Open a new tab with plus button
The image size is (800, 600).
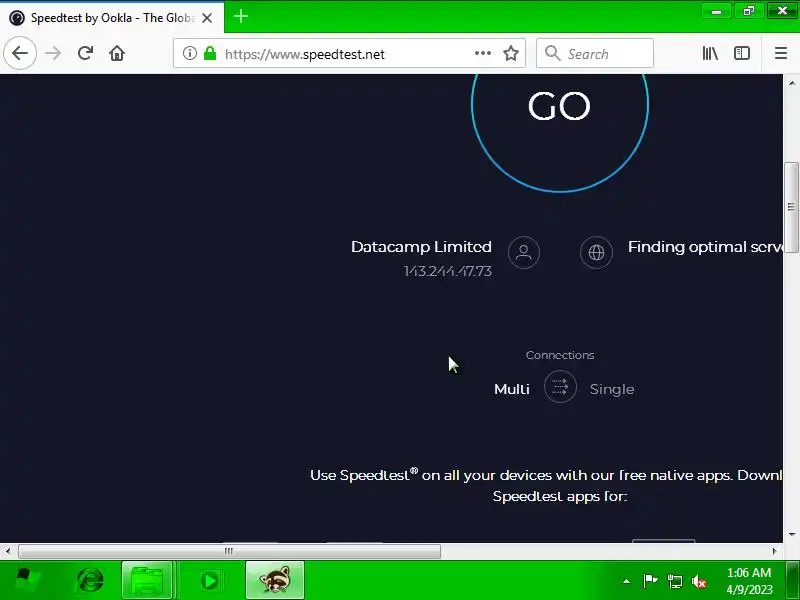point(241,17)
